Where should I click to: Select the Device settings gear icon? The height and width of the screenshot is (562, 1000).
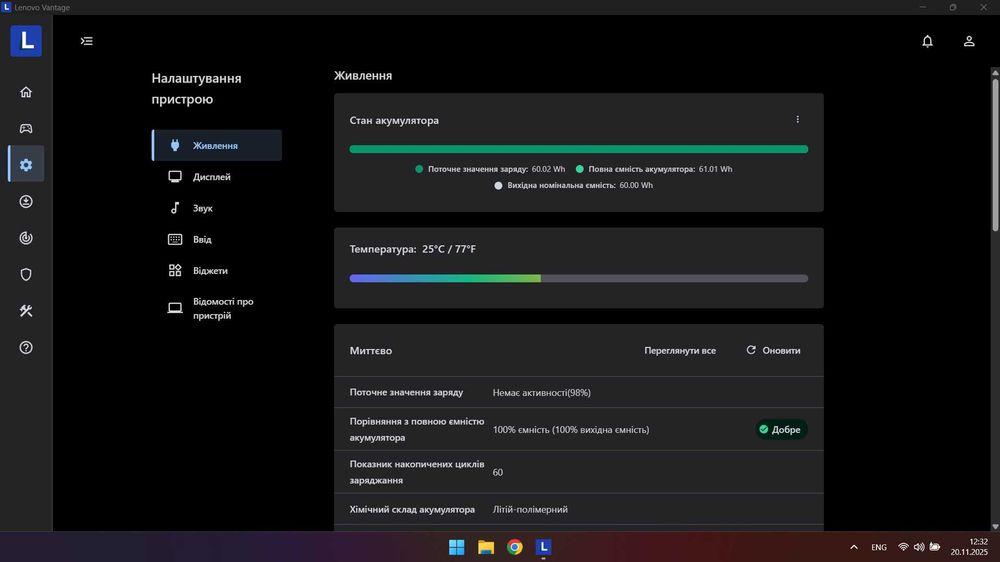(x=26, y=165)
